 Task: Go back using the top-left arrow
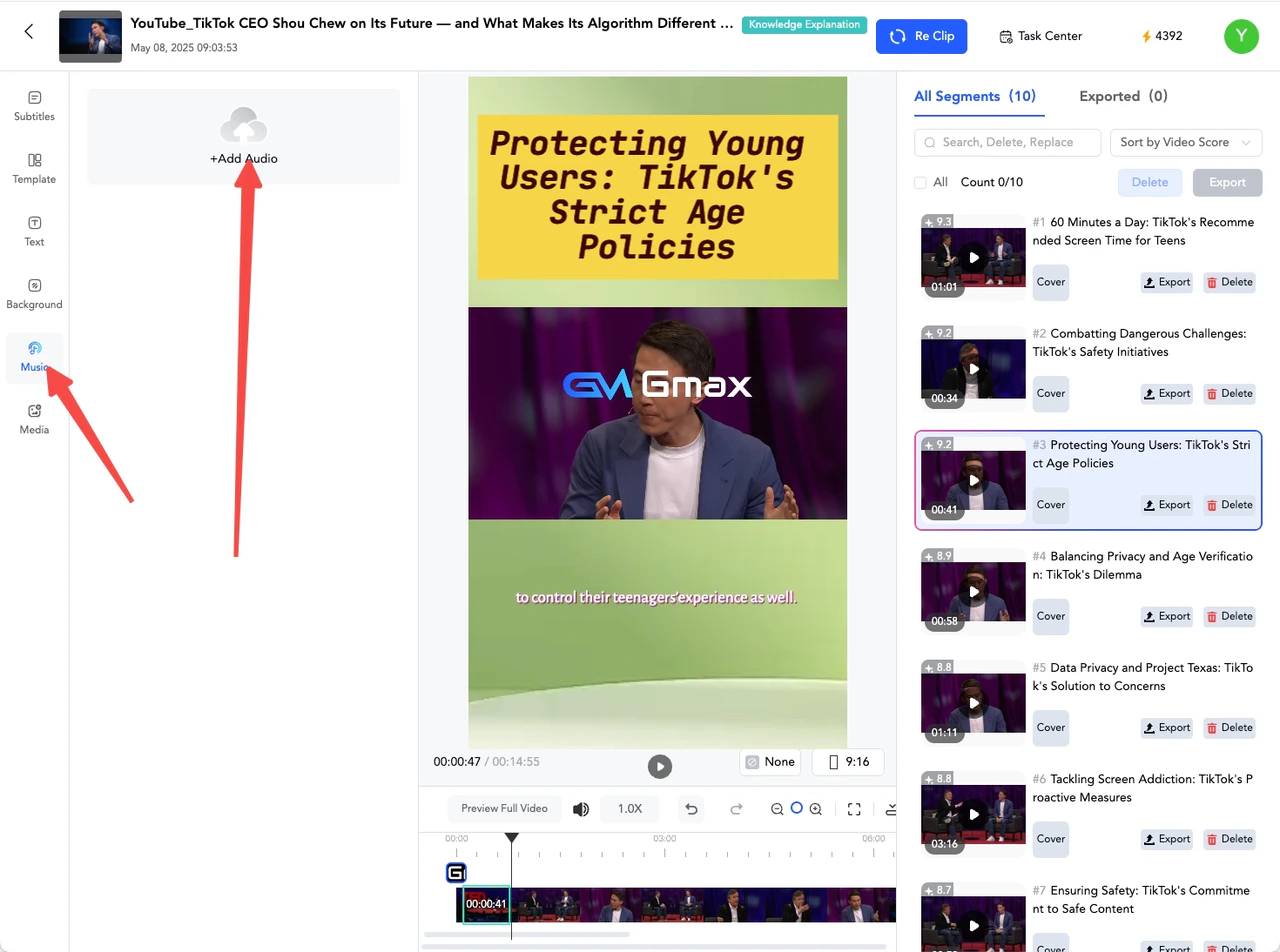(29, 32)
